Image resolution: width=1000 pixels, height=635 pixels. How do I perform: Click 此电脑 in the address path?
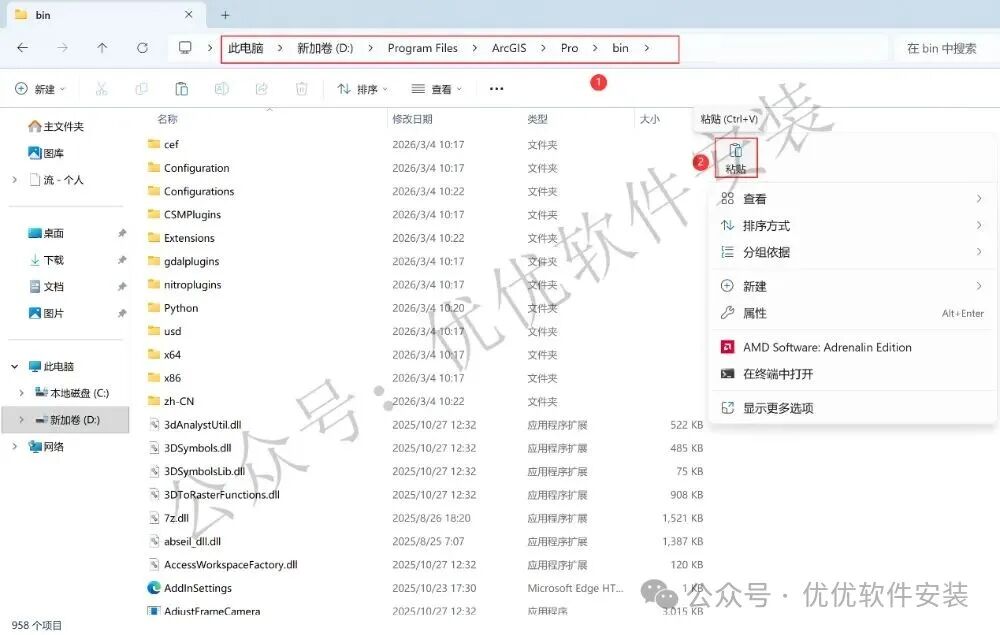coord(246,48)
